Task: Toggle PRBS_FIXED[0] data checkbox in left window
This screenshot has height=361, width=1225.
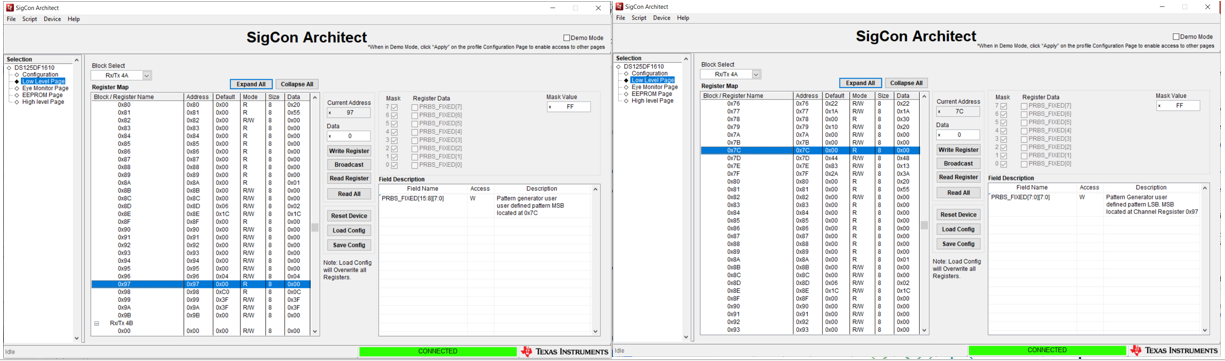Action: pos(416,165)
